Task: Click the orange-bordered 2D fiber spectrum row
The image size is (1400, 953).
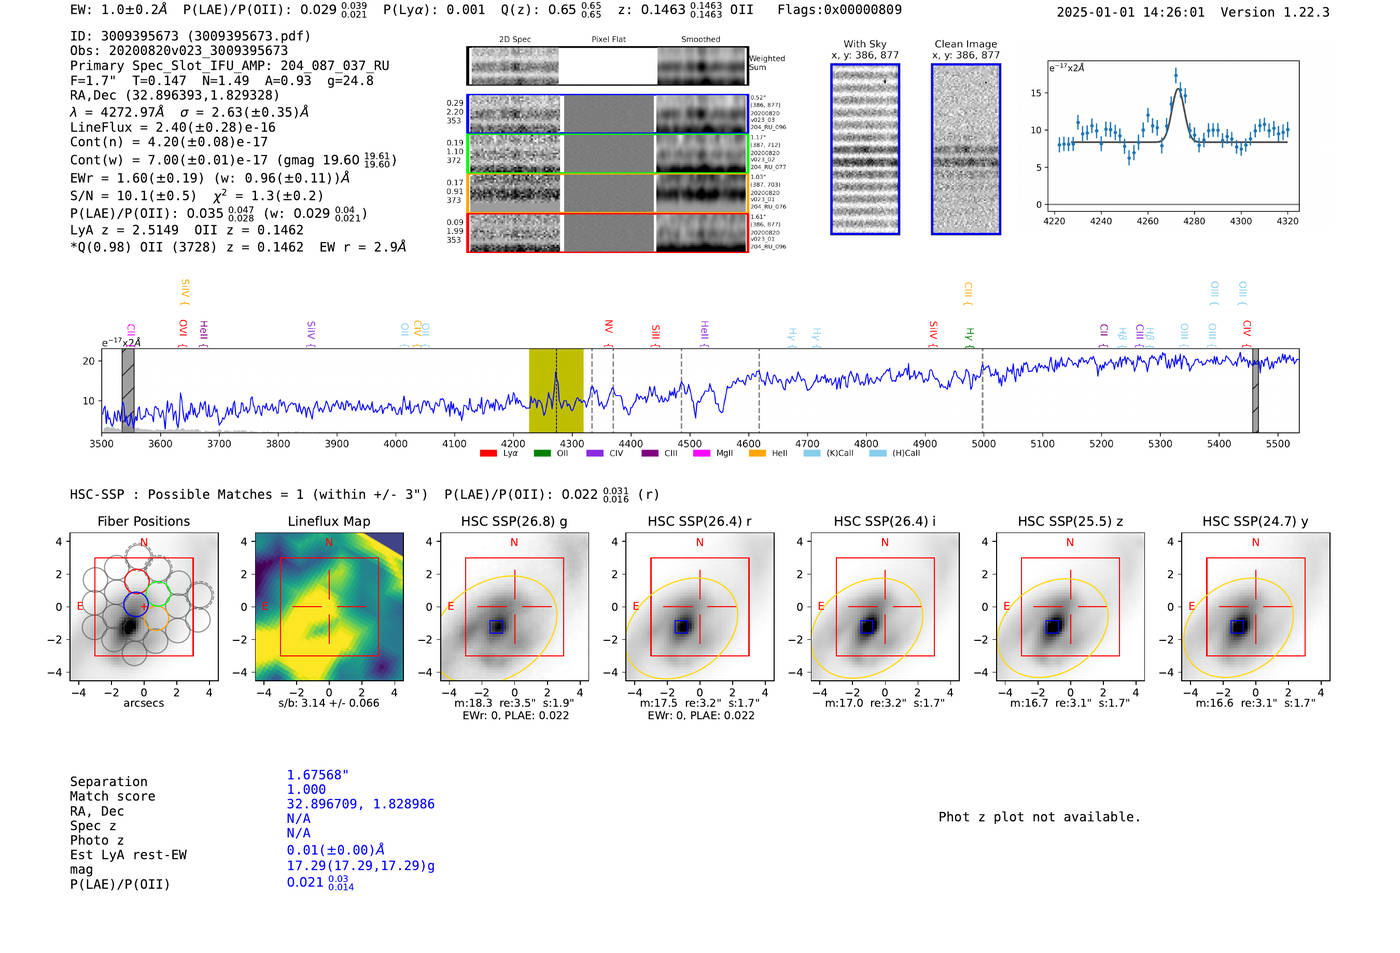Action: (607, 192)
